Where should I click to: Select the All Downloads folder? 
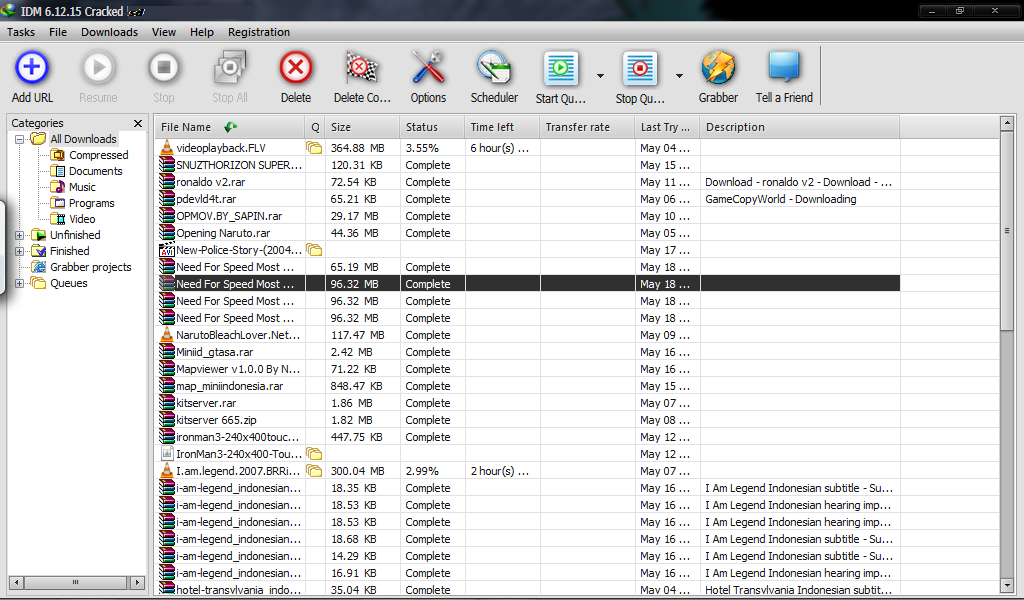pos(74,139)
